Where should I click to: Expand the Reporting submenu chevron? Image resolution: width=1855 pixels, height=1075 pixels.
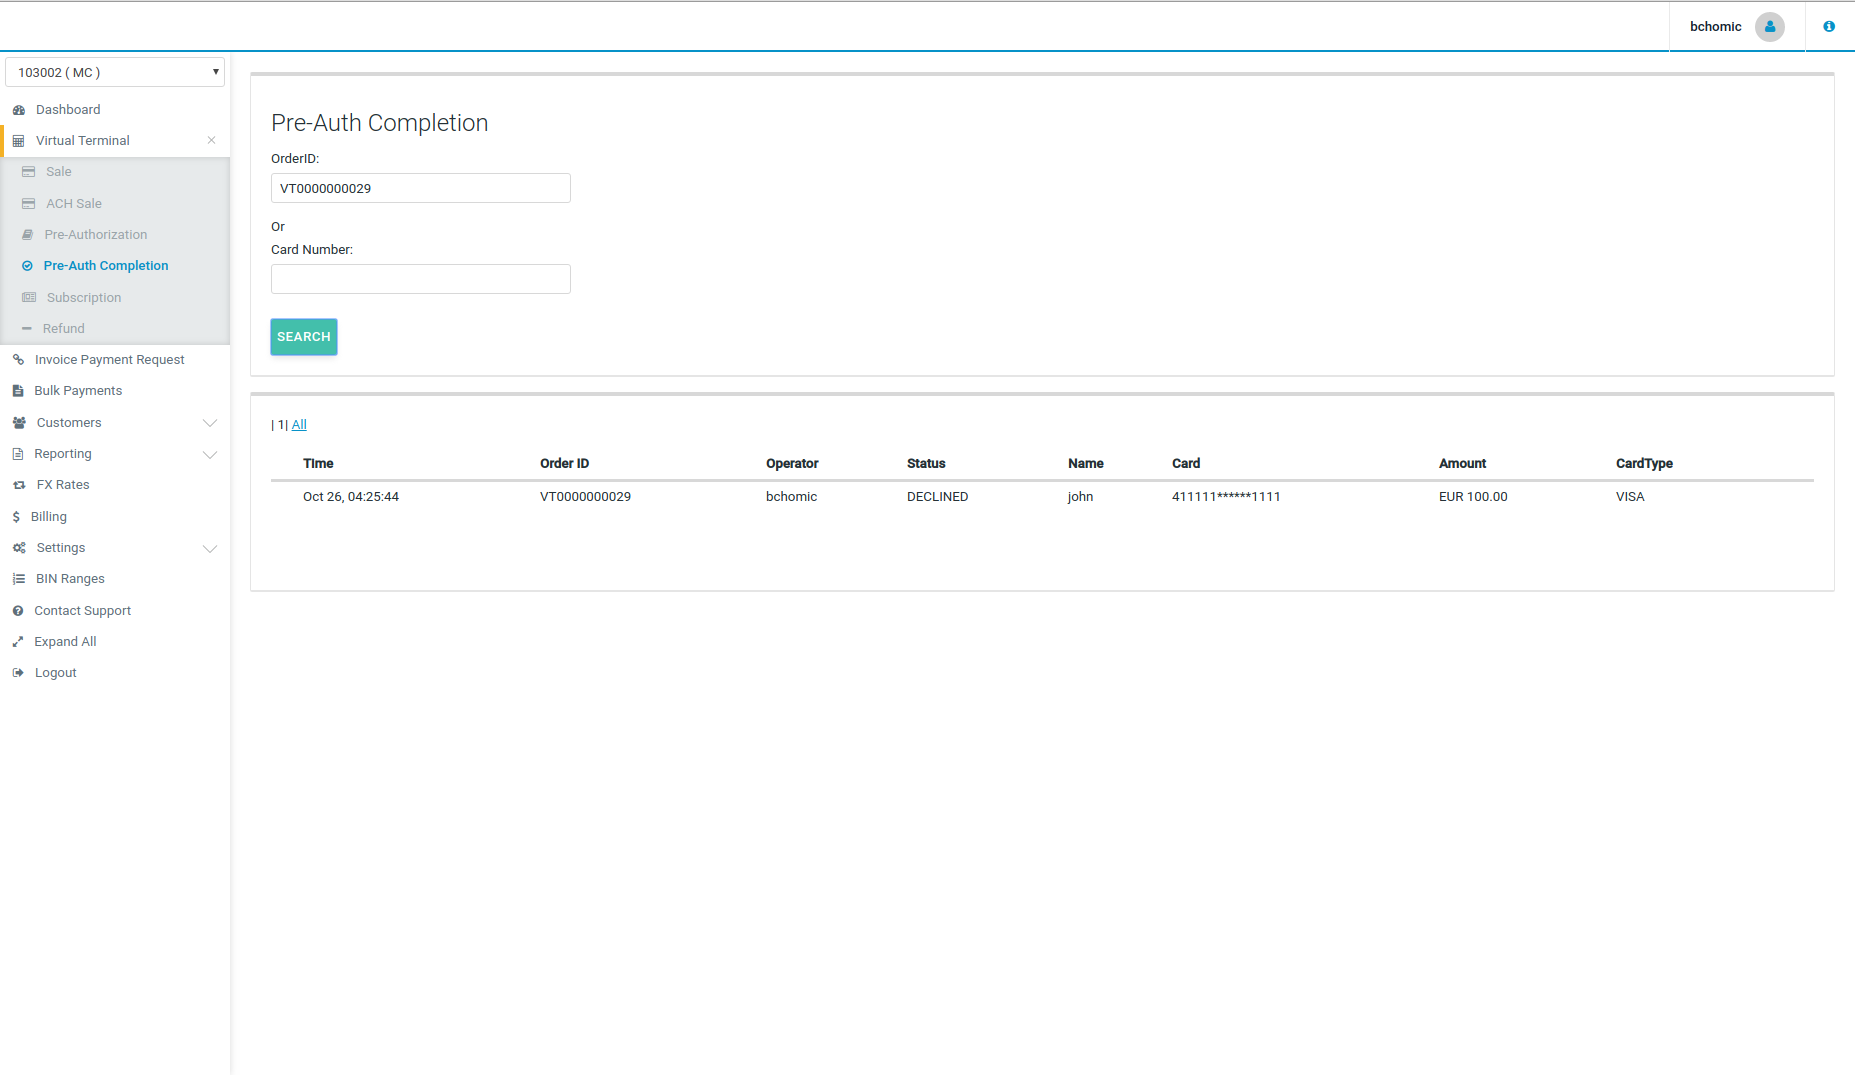point(210,455)
